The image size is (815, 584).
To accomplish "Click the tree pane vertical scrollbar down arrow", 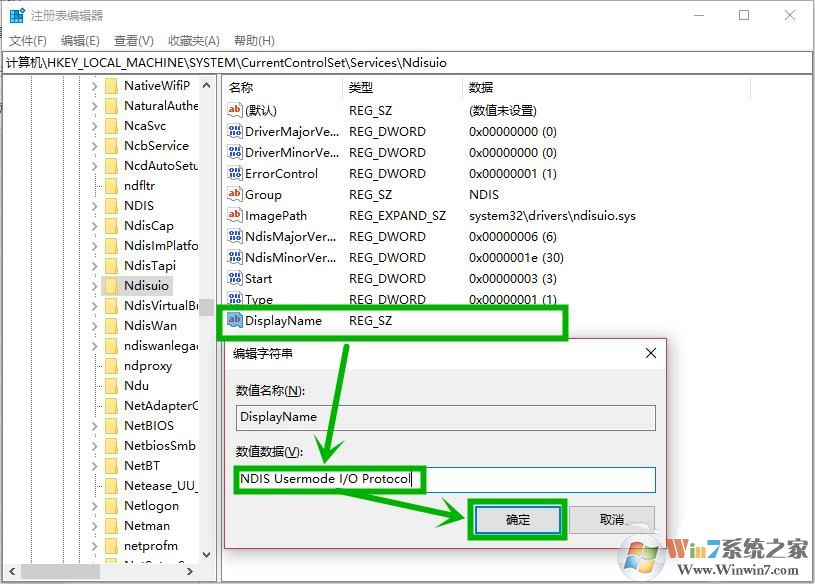I will (x=207, y=554).
